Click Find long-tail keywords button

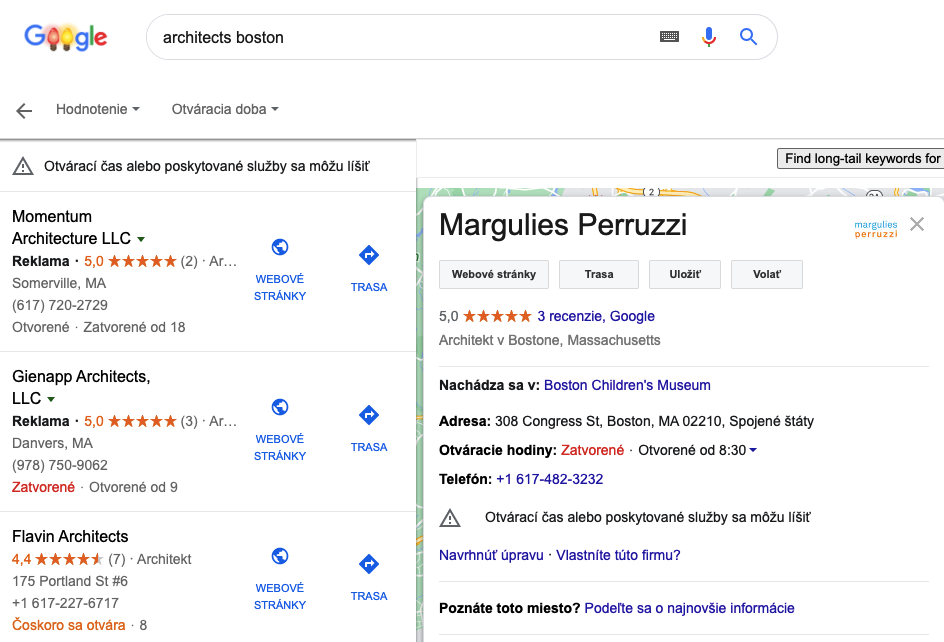point(861,158)
